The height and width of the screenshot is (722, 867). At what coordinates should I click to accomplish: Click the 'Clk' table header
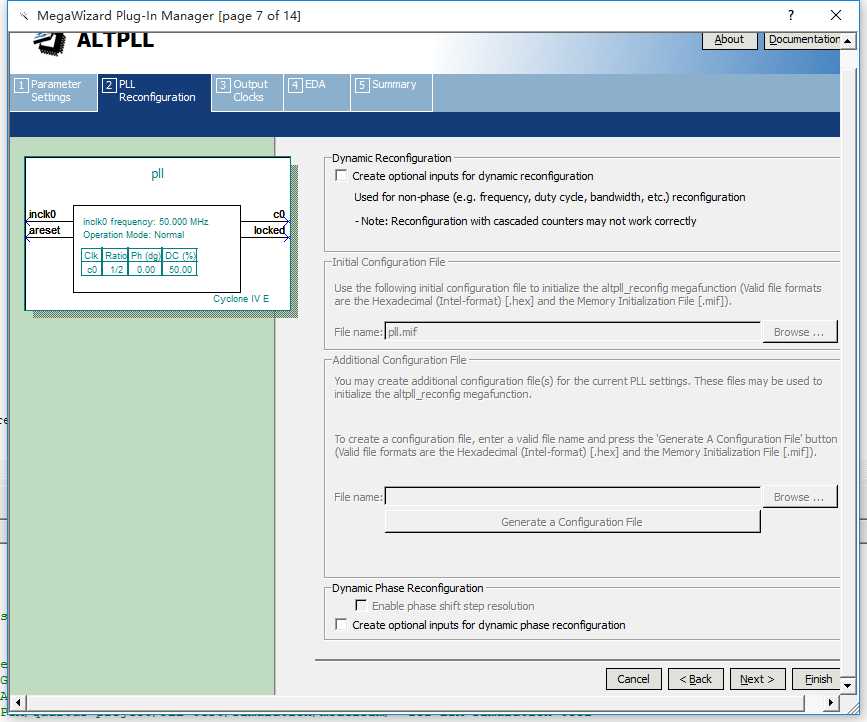(91, 255)
